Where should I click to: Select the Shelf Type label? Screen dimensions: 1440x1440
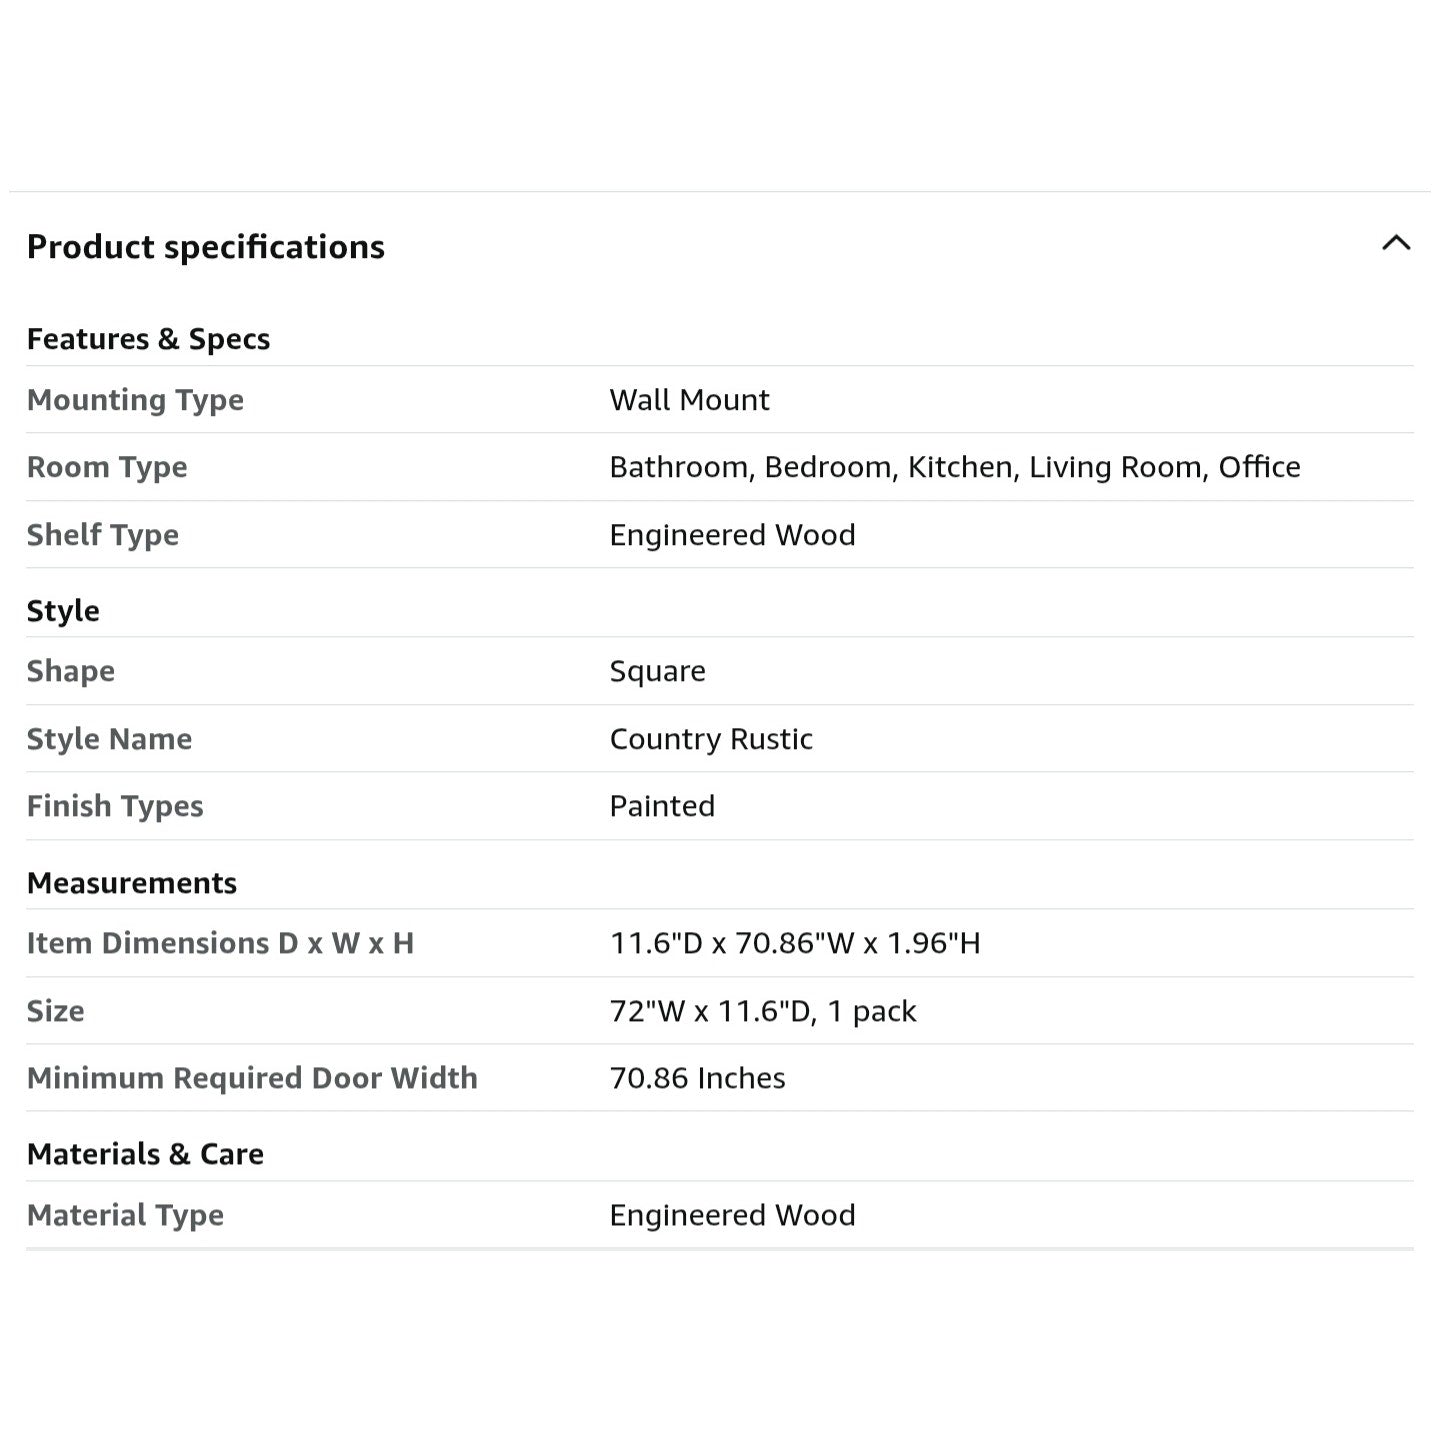103,535
